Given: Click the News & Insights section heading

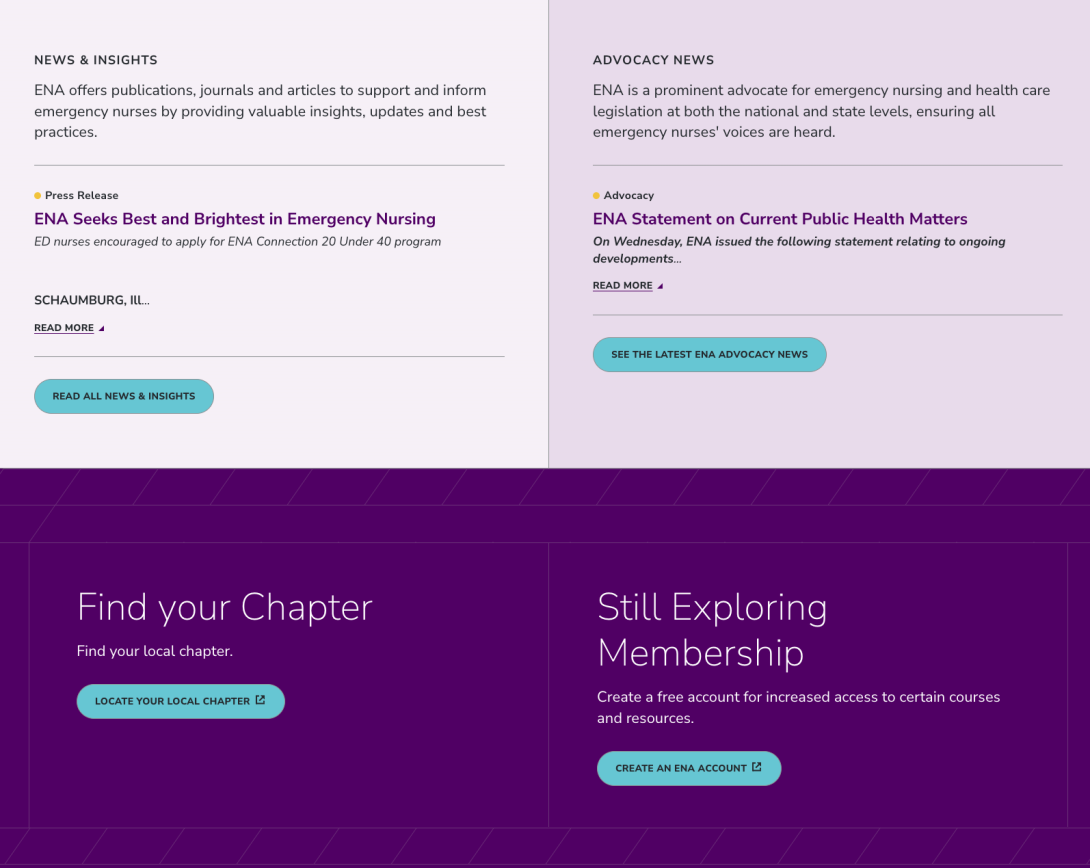Looking at the screenshot, I should click(x=96, y=60).
